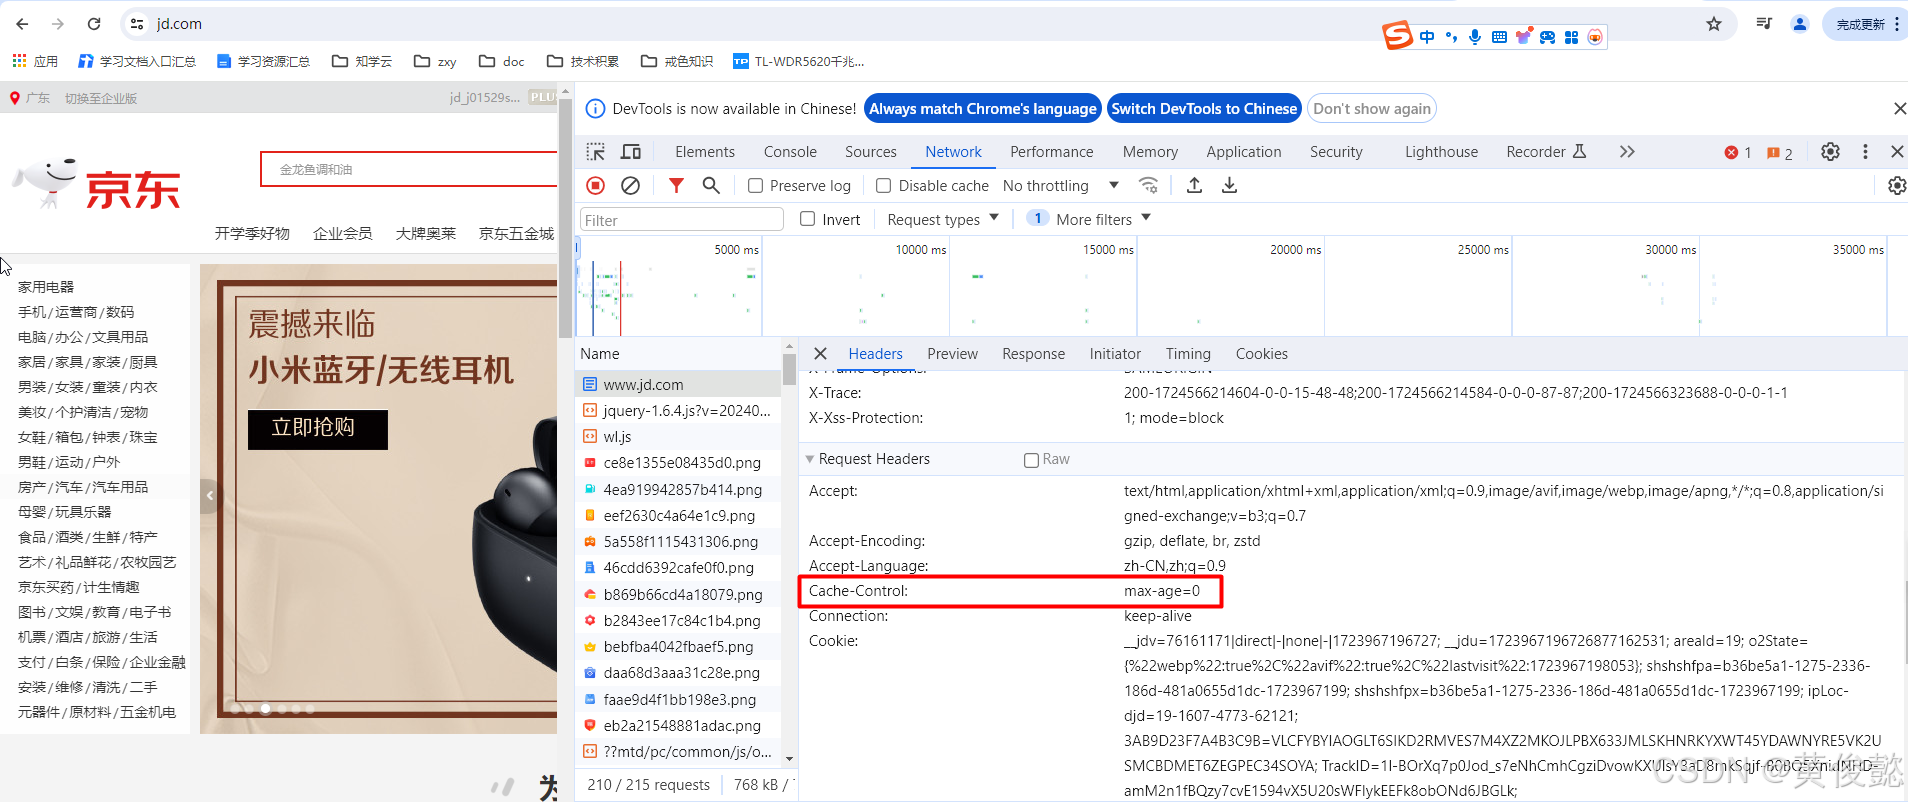Enable the Preserve log checkbox
The image size is (1908, 802).
756,186
